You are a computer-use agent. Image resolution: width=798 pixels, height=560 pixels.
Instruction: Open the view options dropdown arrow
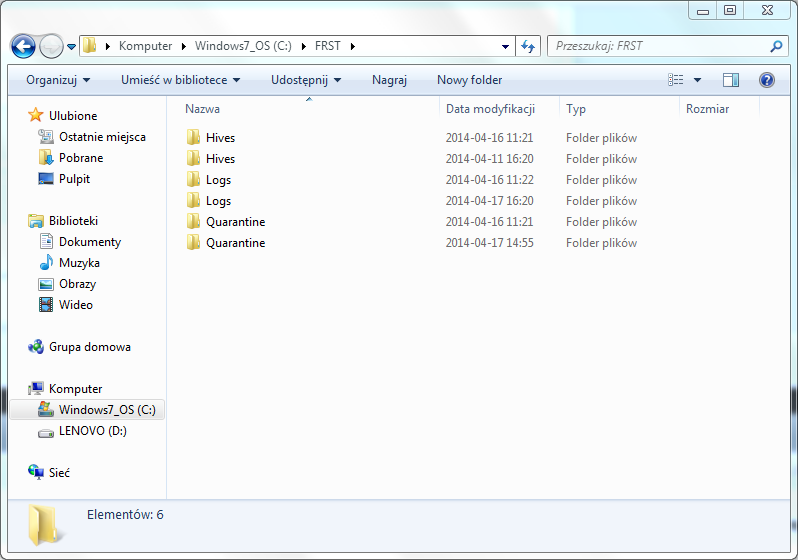point(697,80)
